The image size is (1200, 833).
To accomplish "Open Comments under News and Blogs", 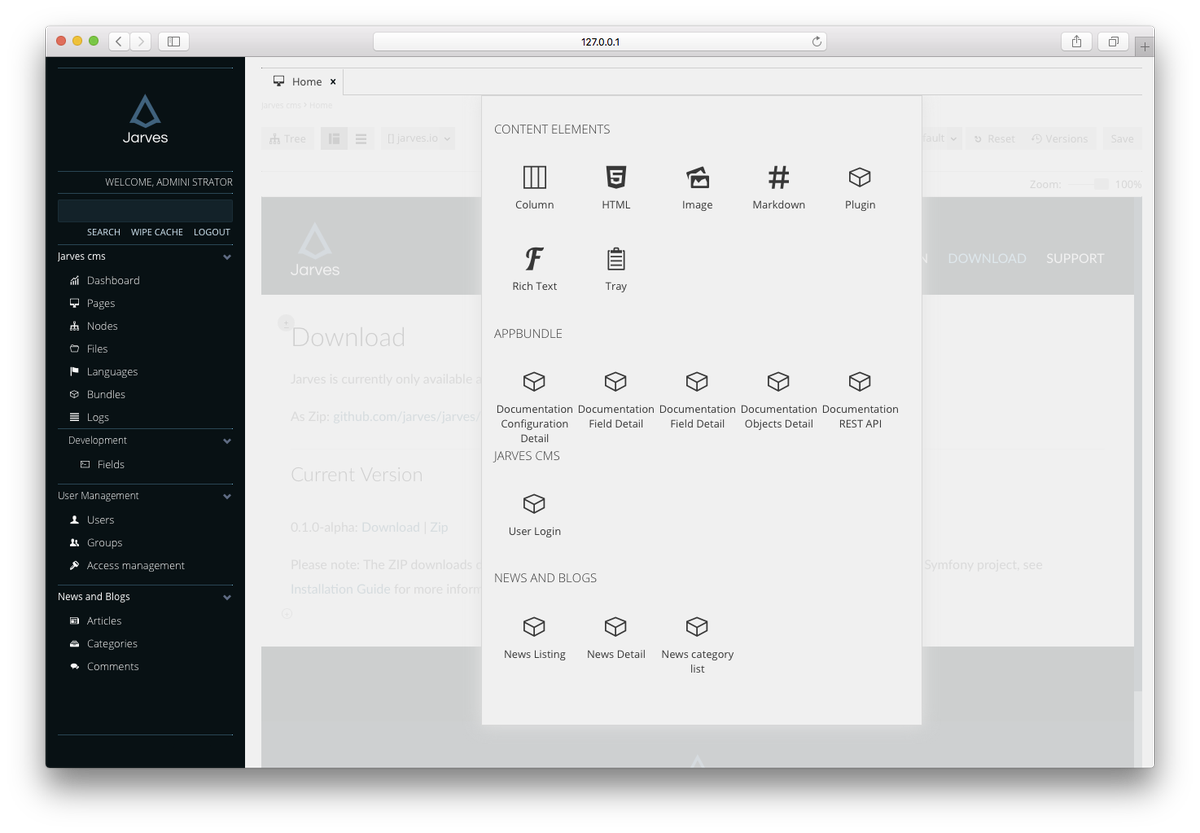I will (112, 667).
